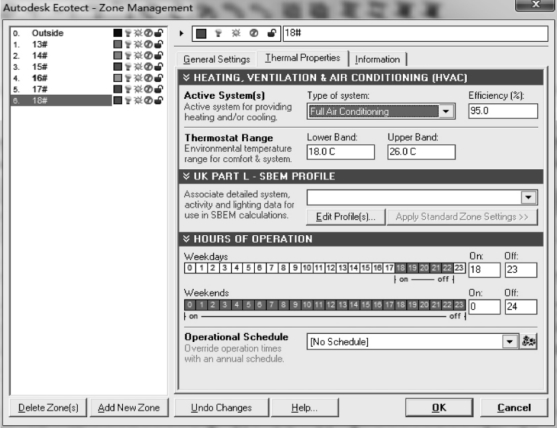Open the schedule editor icon beside No Schedule
Viewport: 557px width, 428px height.
(x=529, y=342)
